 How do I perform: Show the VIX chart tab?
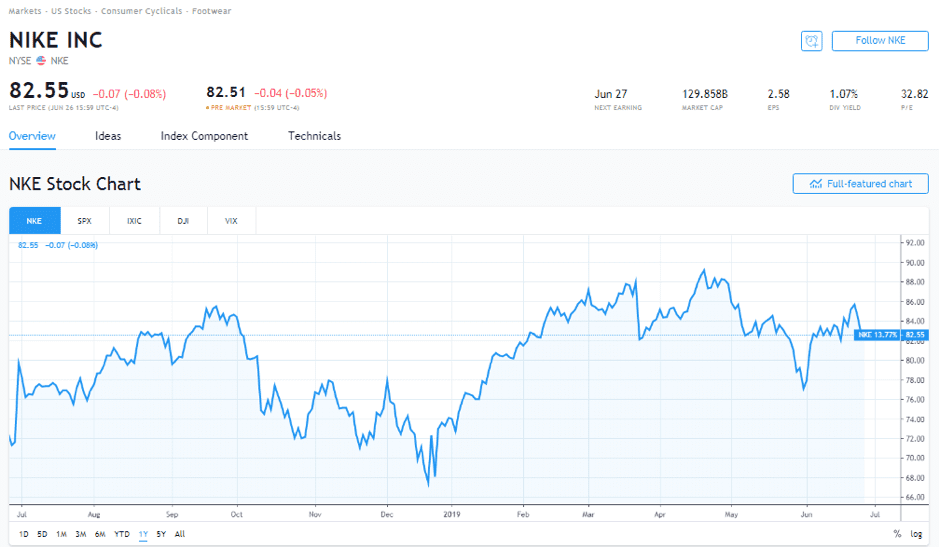231,221
